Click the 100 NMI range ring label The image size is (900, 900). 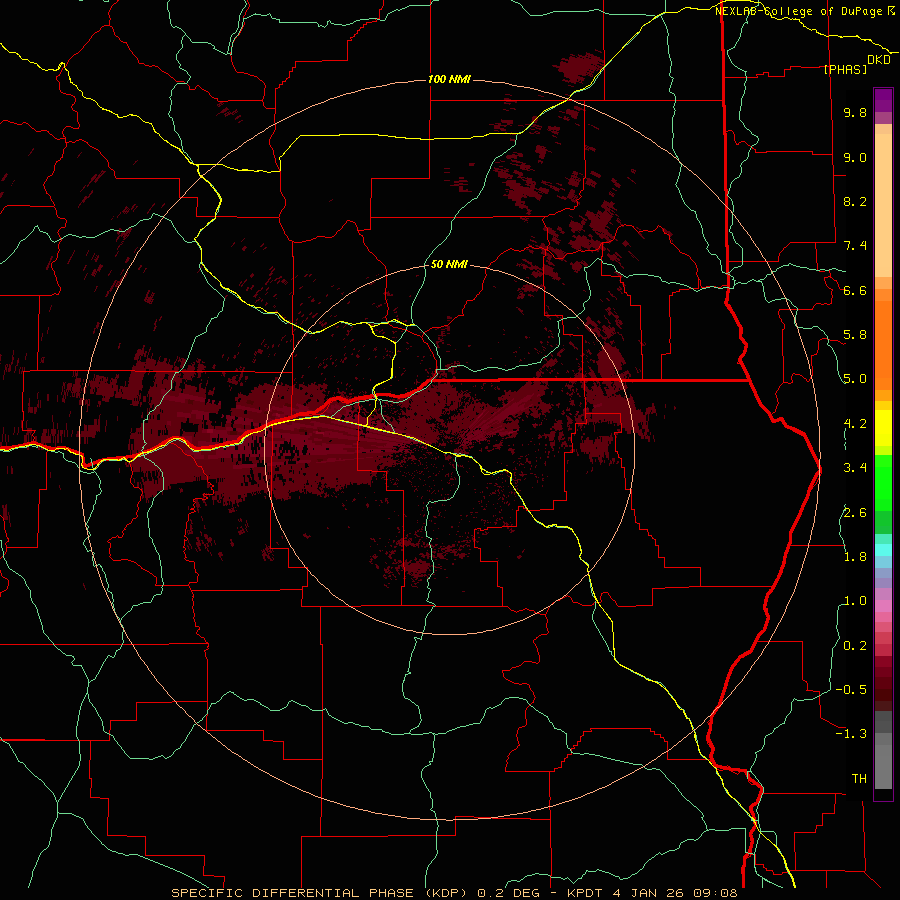[449, 79]
